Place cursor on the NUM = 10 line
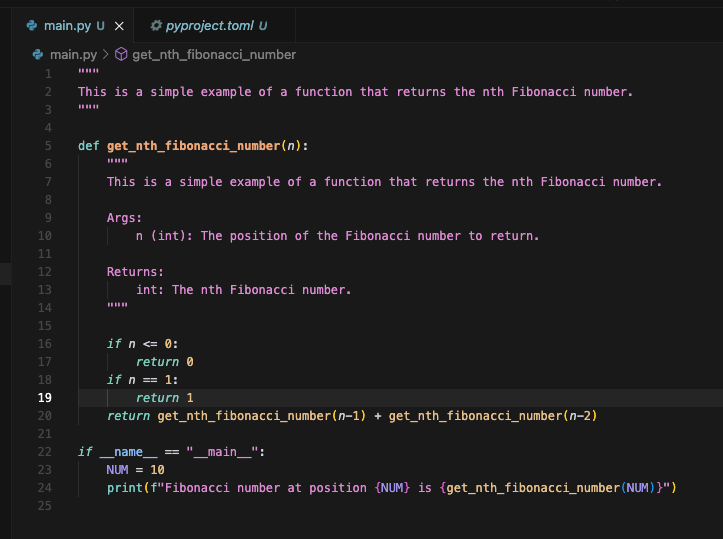 click(135, 470)
